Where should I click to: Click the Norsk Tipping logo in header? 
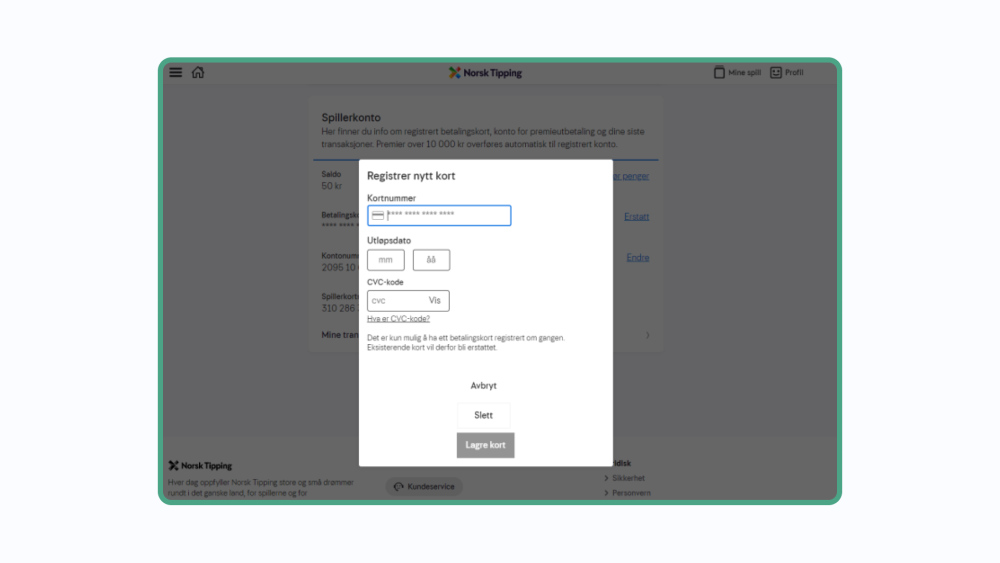486,73
